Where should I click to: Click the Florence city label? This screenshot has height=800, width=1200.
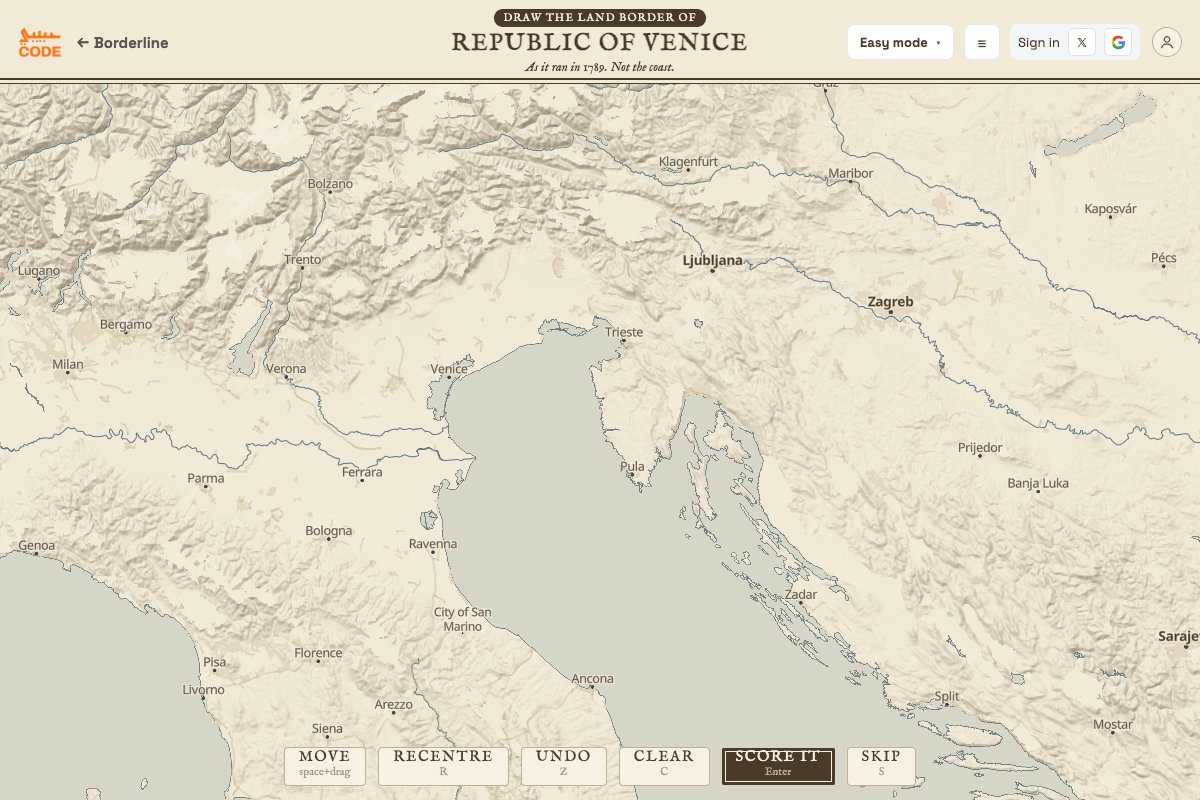pos(318,653)
